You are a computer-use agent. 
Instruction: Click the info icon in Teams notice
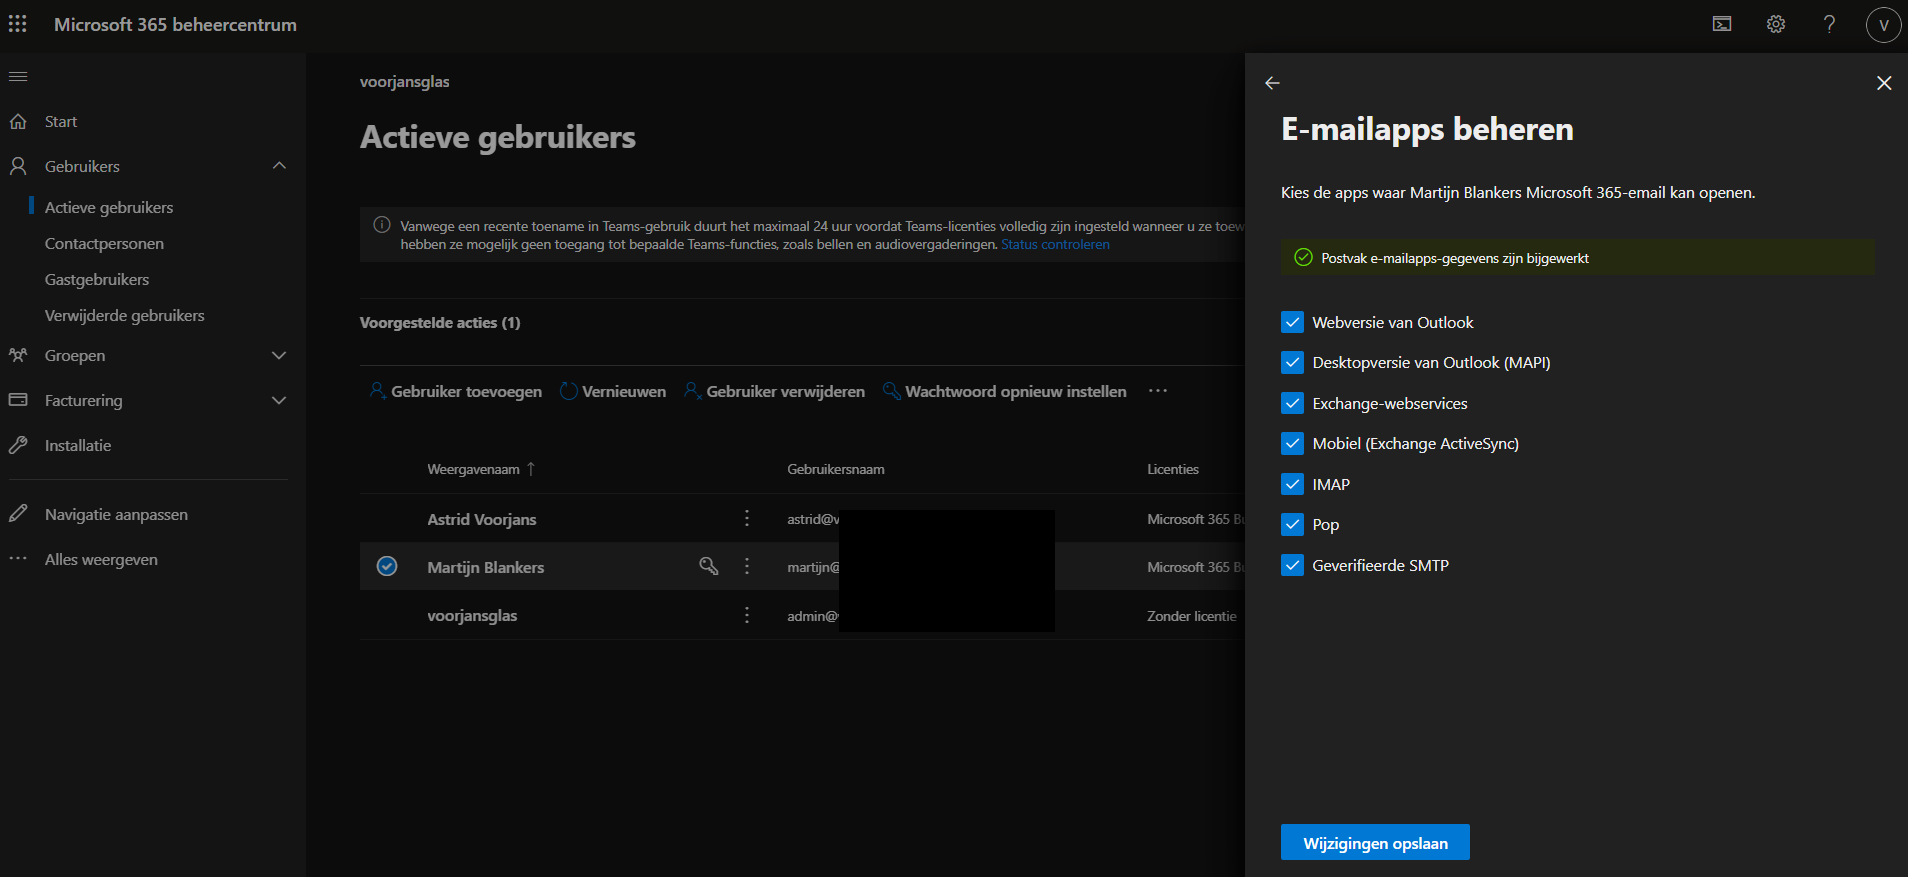coord(381,225)
